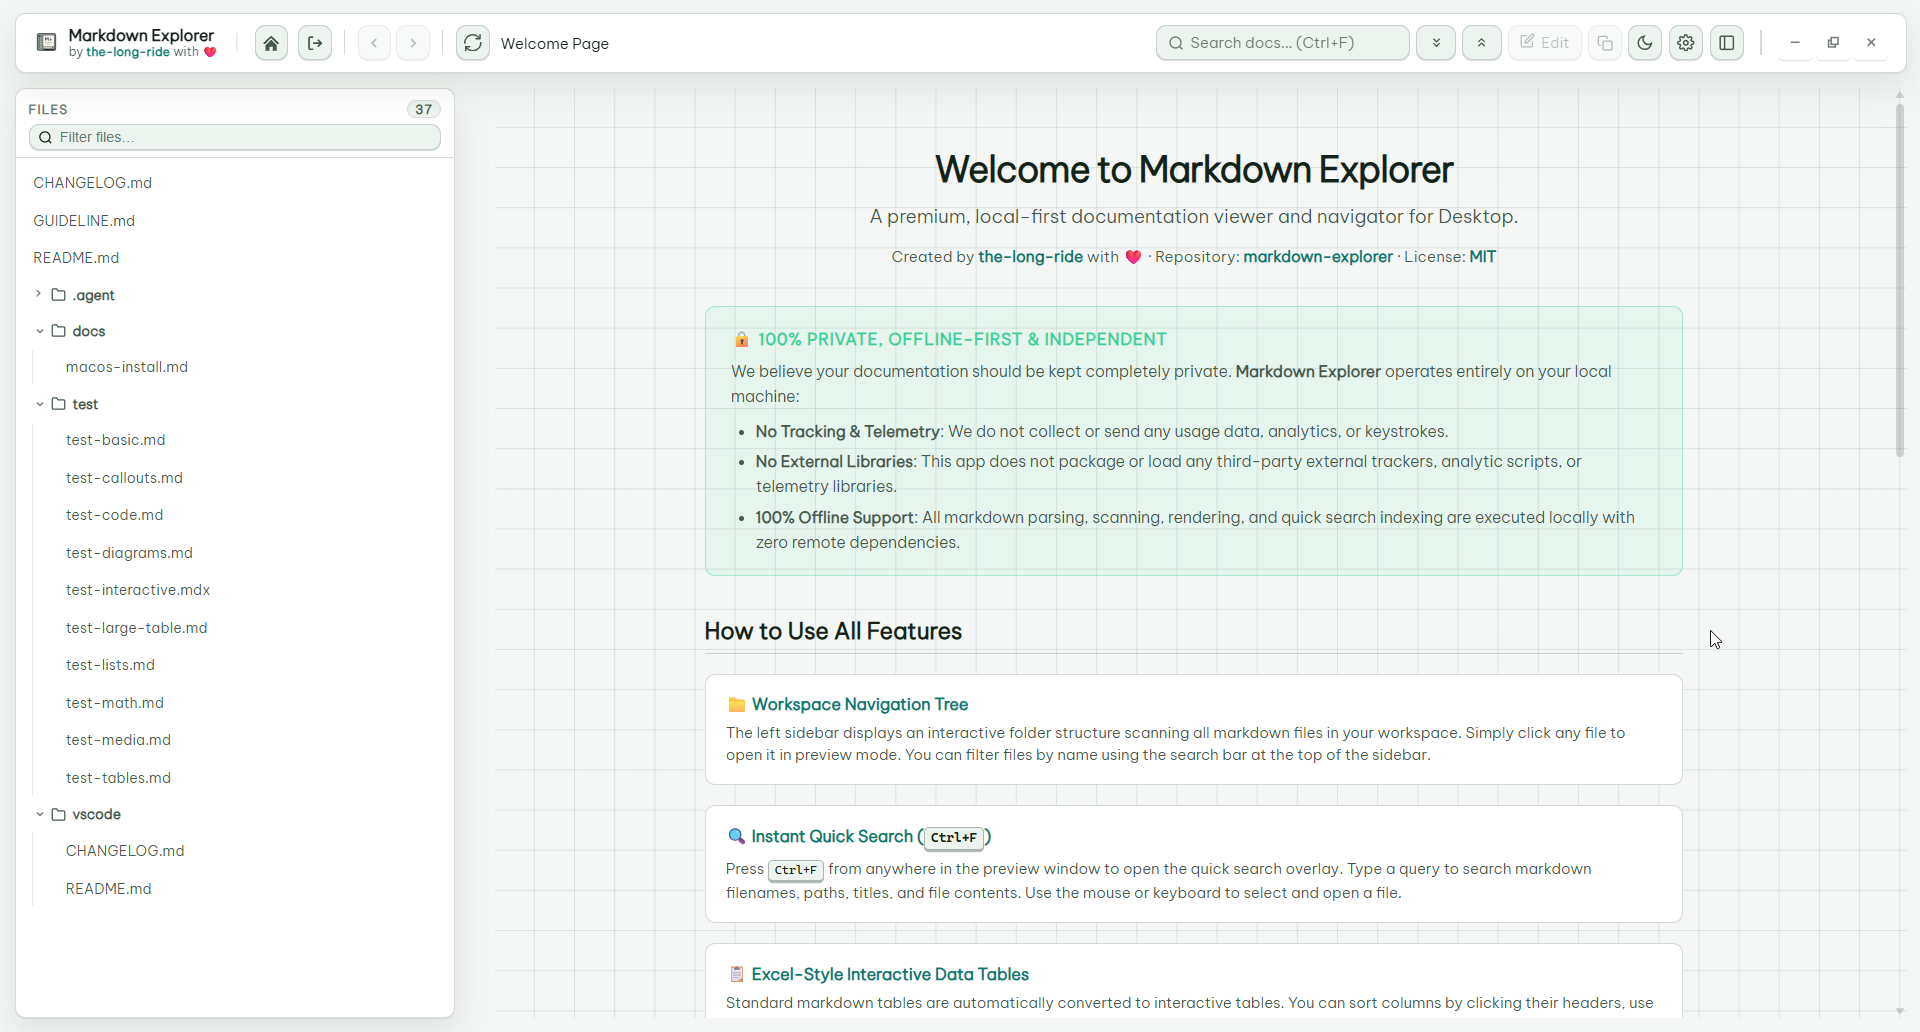Click the Edit button
1920x1032 pixels.
[x=1545, y=43]
